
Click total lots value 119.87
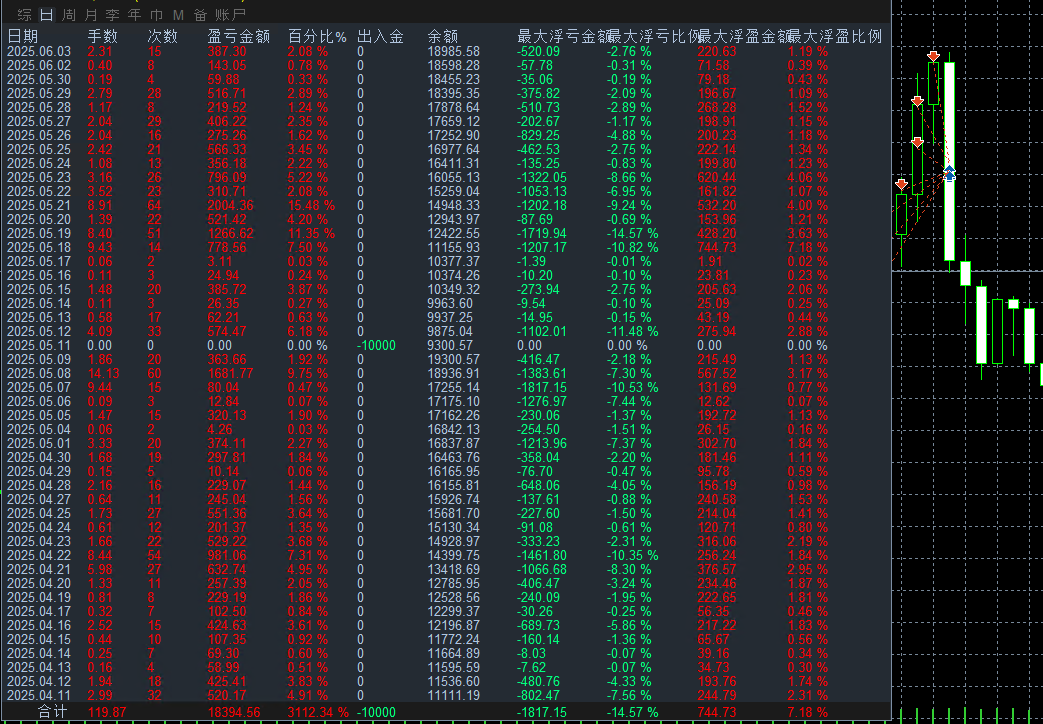(x=107, y=713)
